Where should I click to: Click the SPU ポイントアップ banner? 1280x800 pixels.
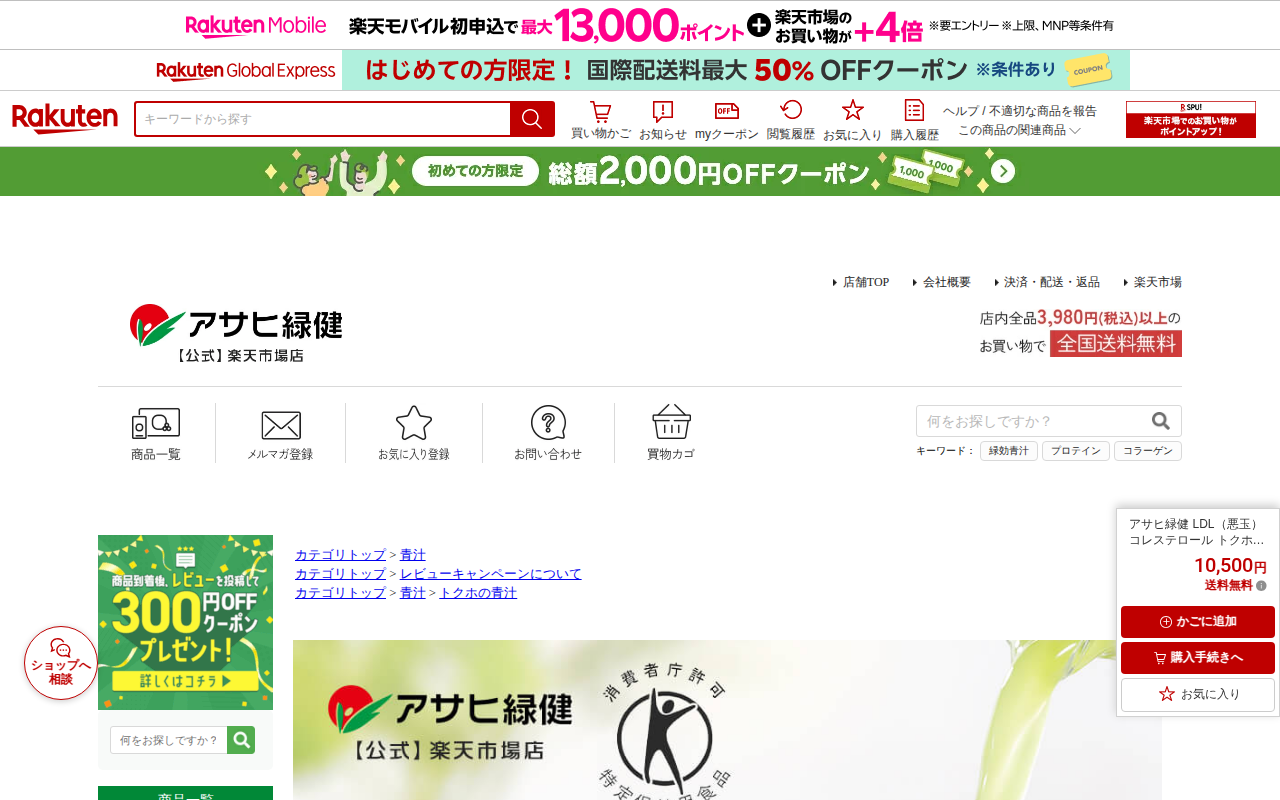(x=1191, y=119)
